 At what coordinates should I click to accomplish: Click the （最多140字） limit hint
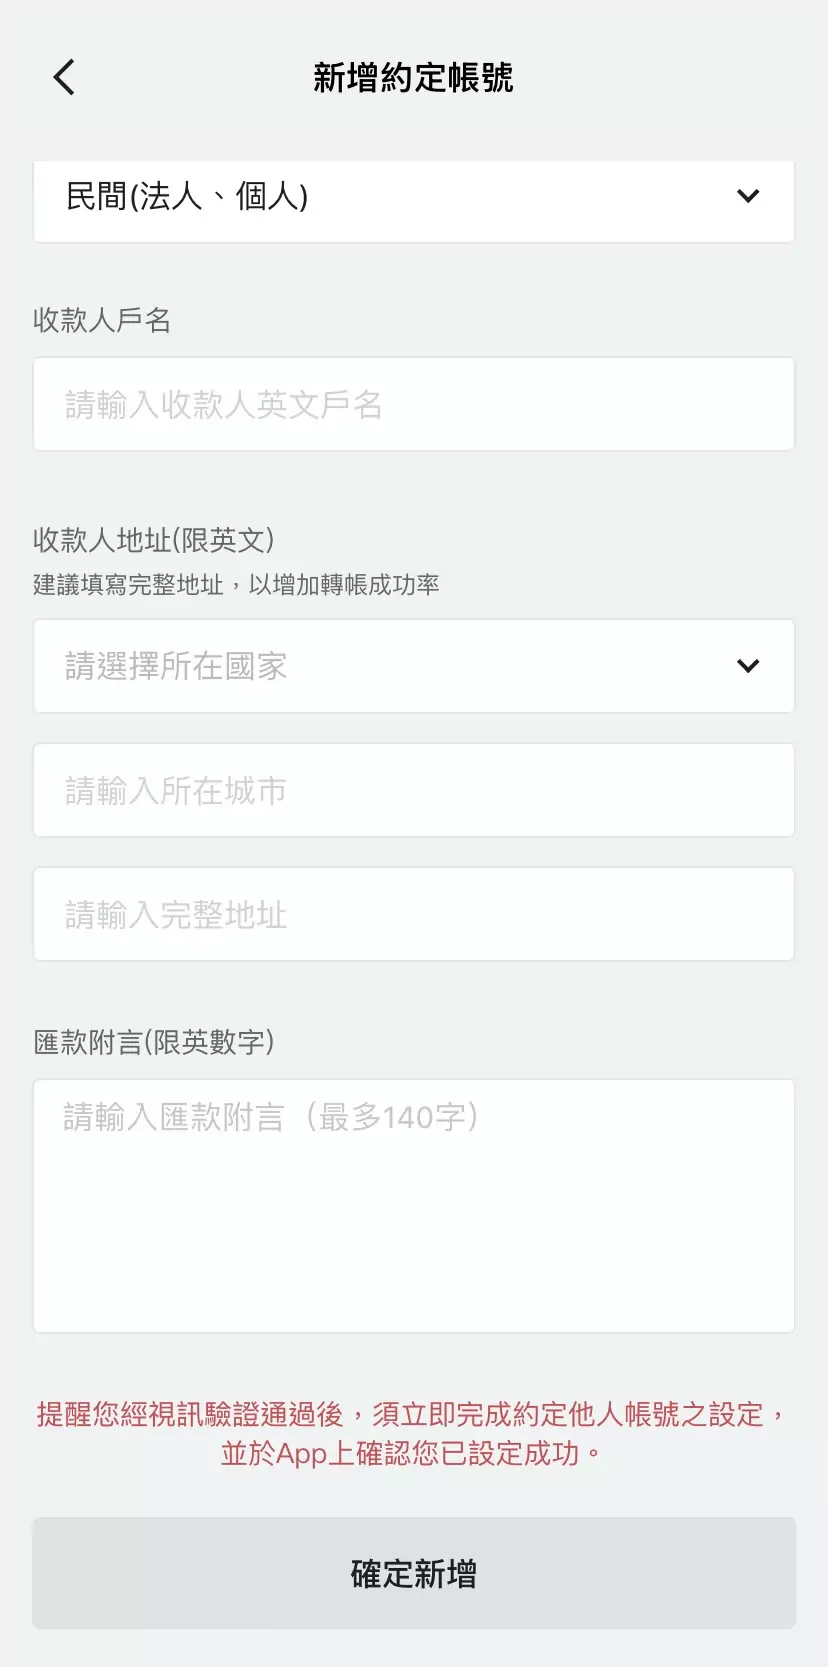(x=393, y=1117)
